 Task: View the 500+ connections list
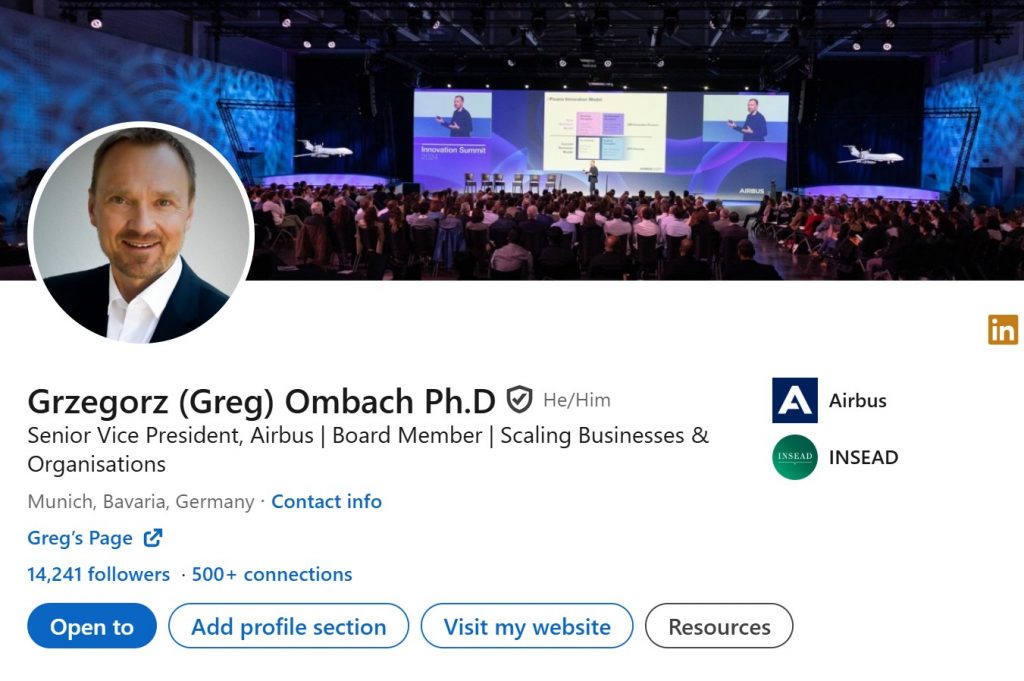pyautogui.click(x=272, y=574)
